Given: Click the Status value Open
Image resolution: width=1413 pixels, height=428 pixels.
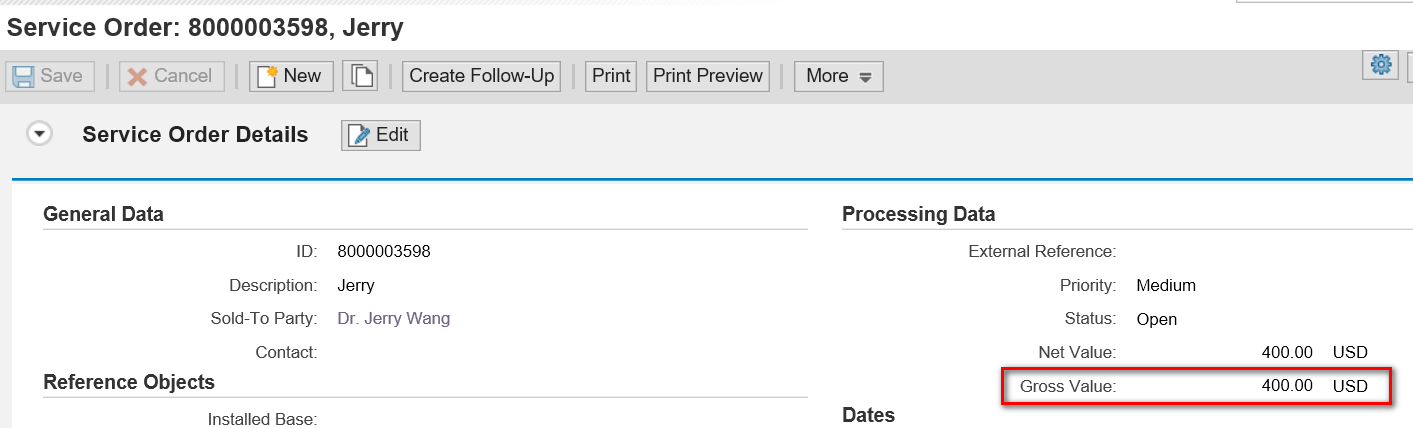Looking at the screenshot, I should click(x=1157, y=319).
